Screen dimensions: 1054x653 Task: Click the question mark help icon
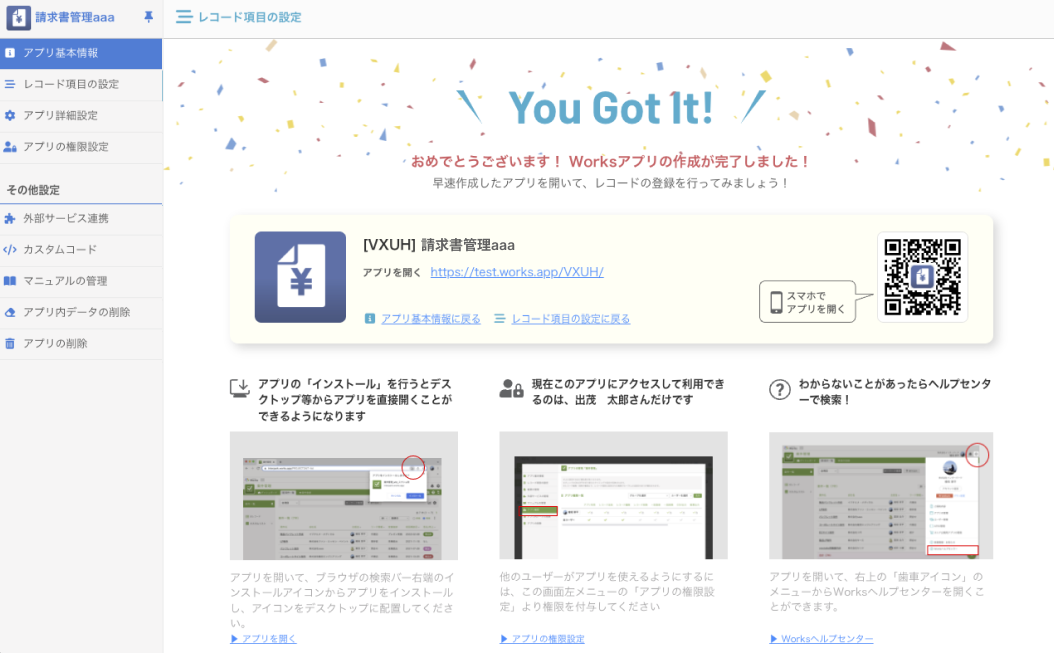pos(780,389)
